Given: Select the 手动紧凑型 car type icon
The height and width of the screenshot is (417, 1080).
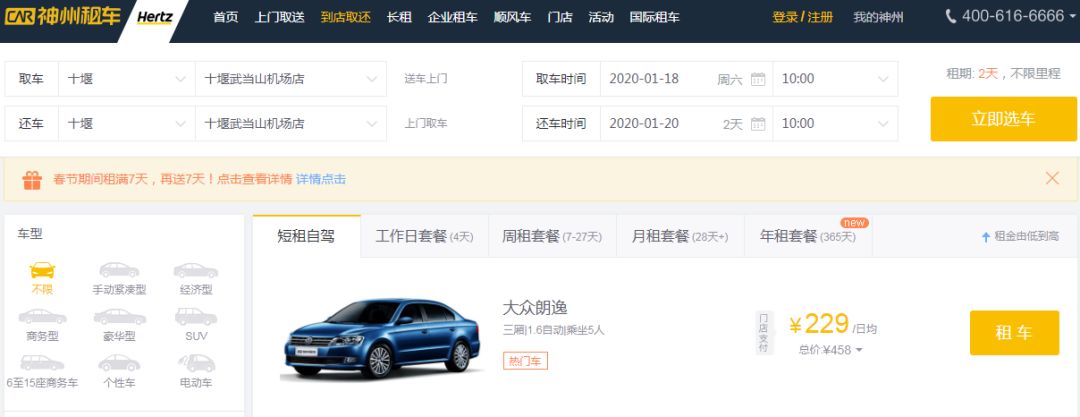Looking at the screenshot, I should click(x=119, y=269).
